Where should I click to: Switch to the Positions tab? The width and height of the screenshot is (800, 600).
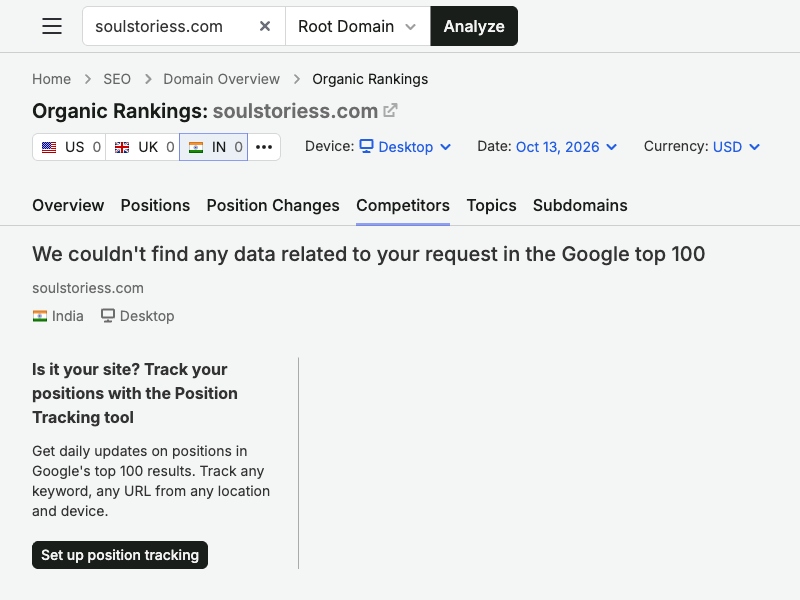[155, 205]
